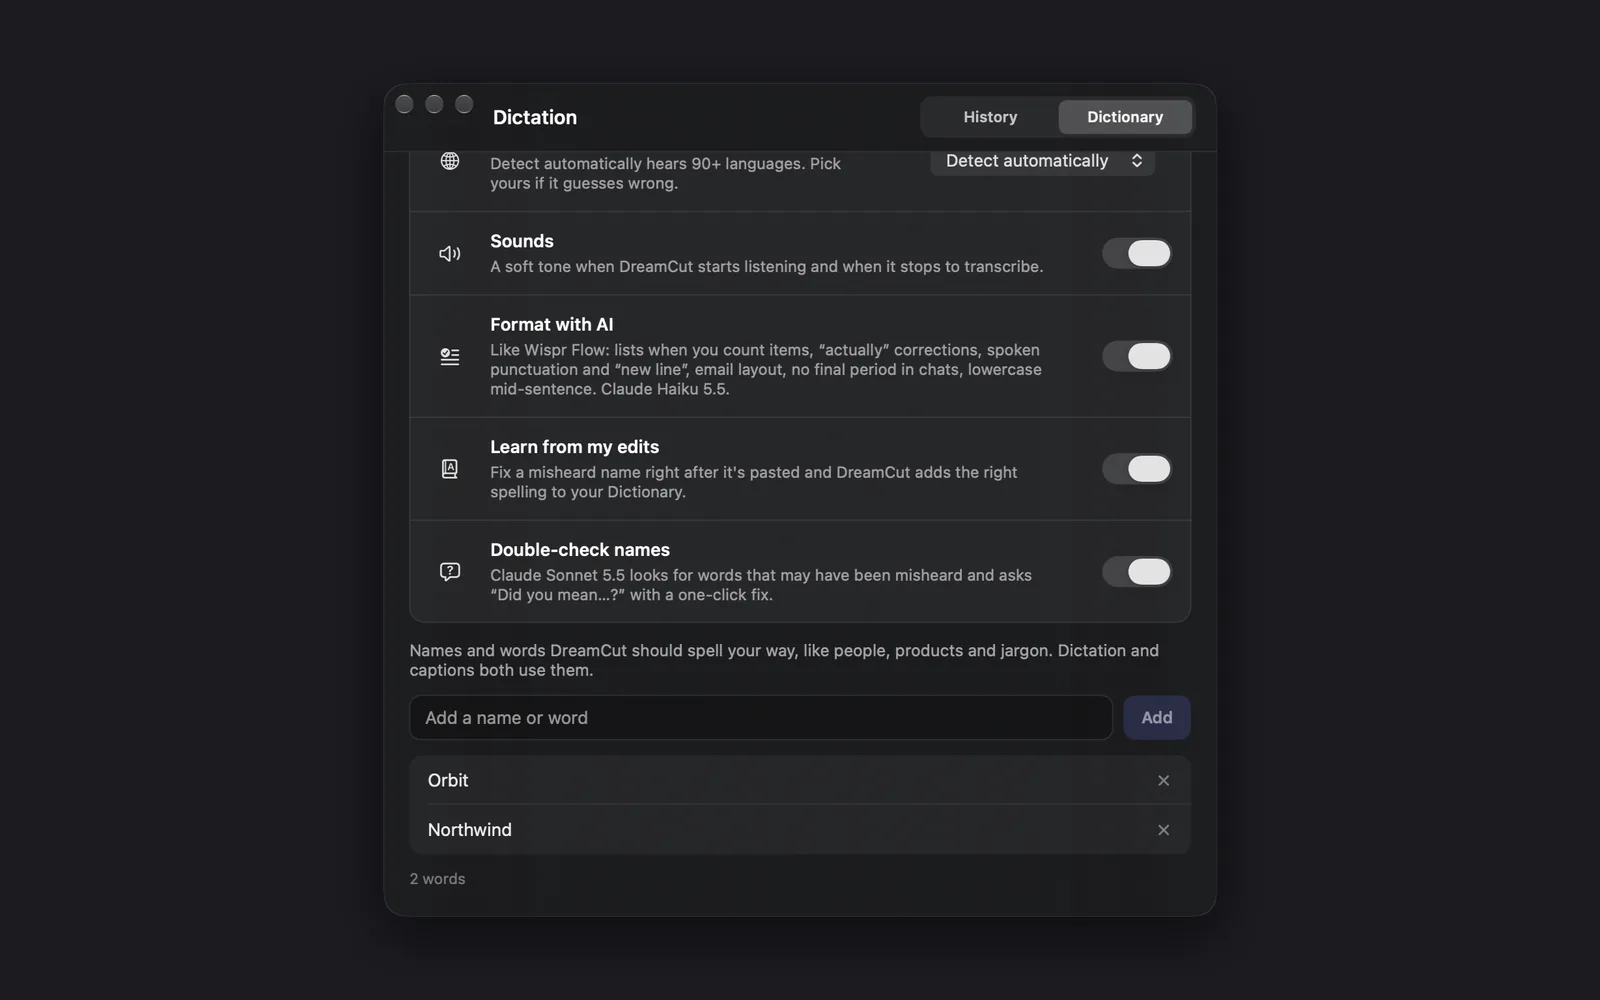Screen dimensions: 1600x1000
Task: Remove Orbit from the dictionary
Action: coord(1163,780)
